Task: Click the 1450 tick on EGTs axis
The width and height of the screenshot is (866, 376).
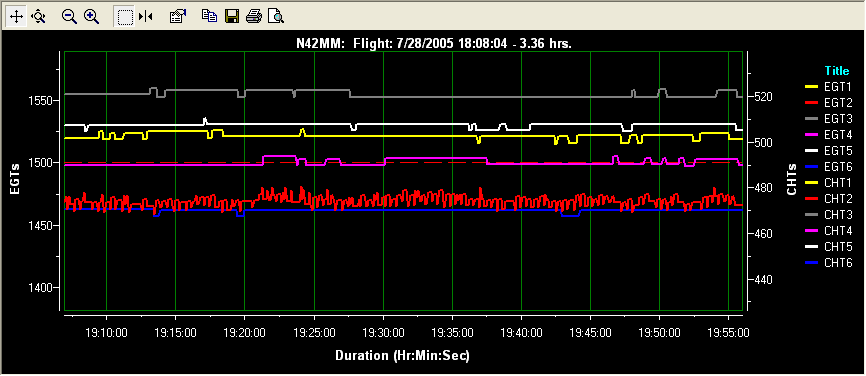Action: [x=40, y=226]
